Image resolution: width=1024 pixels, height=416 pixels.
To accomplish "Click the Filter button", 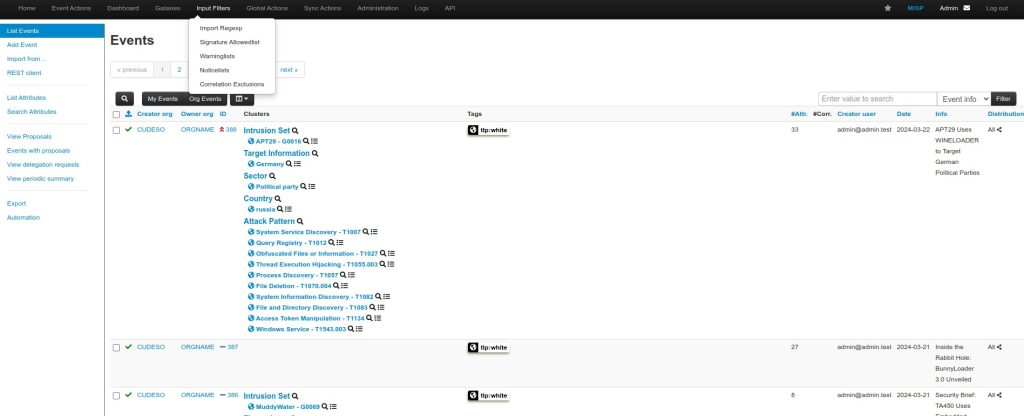I will [x=1004, y=99].
